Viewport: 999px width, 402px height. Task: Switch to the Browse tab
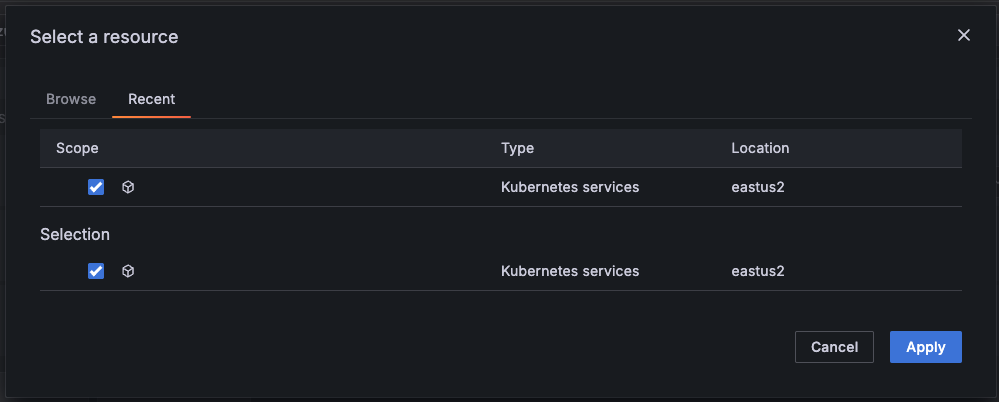(x=71, y=99)
